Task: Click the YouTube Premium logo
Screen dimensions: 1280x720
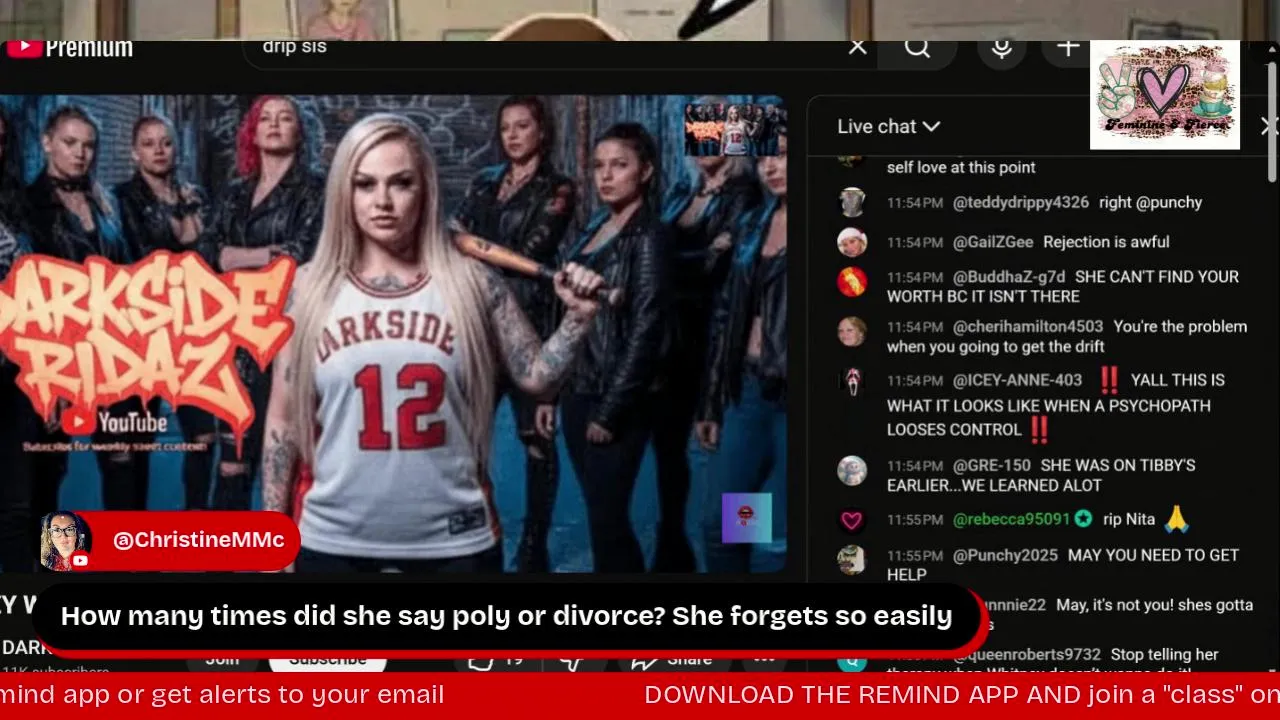Action: click(x=69, y=47)
